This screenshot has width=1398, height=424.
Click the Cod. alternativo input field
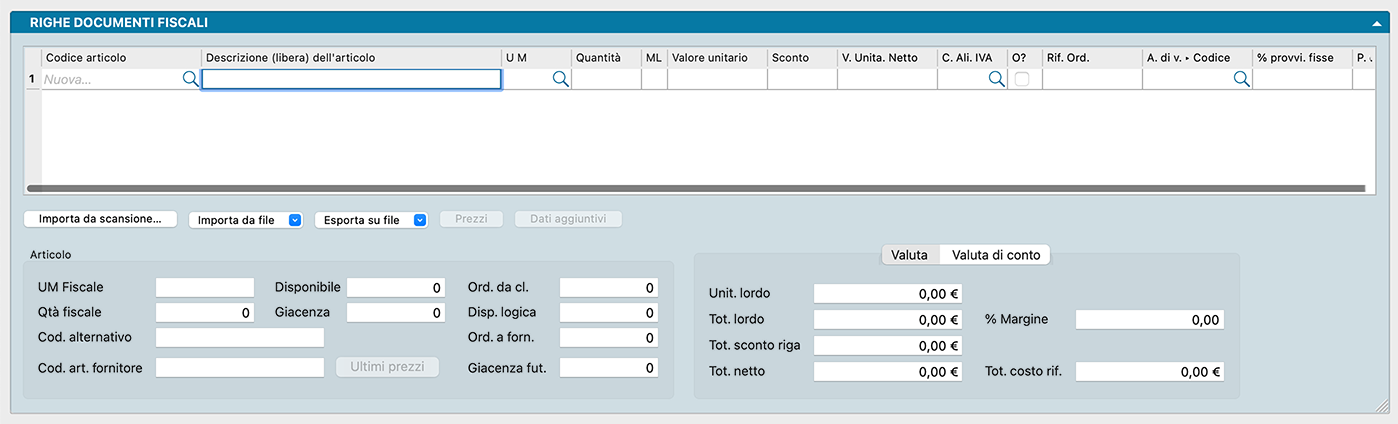pos(240,338)
